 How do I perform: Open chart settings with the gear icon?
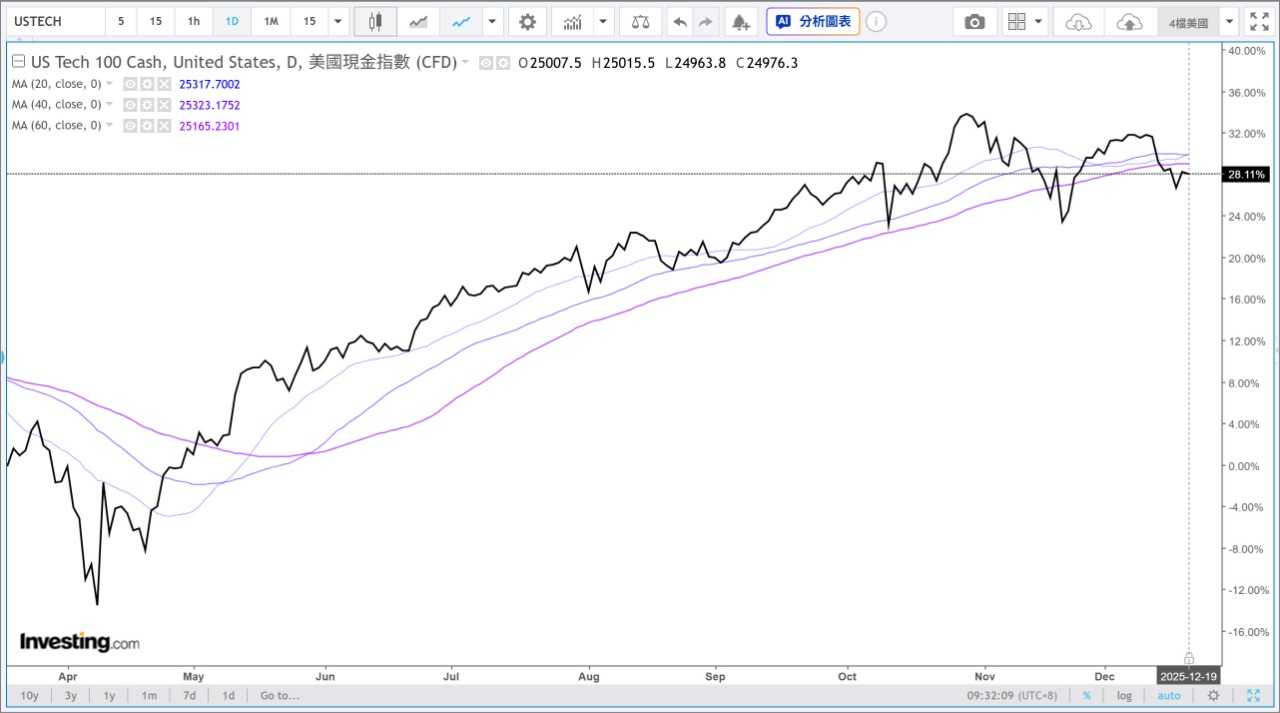pyautogui.click(x=527, y=20)
